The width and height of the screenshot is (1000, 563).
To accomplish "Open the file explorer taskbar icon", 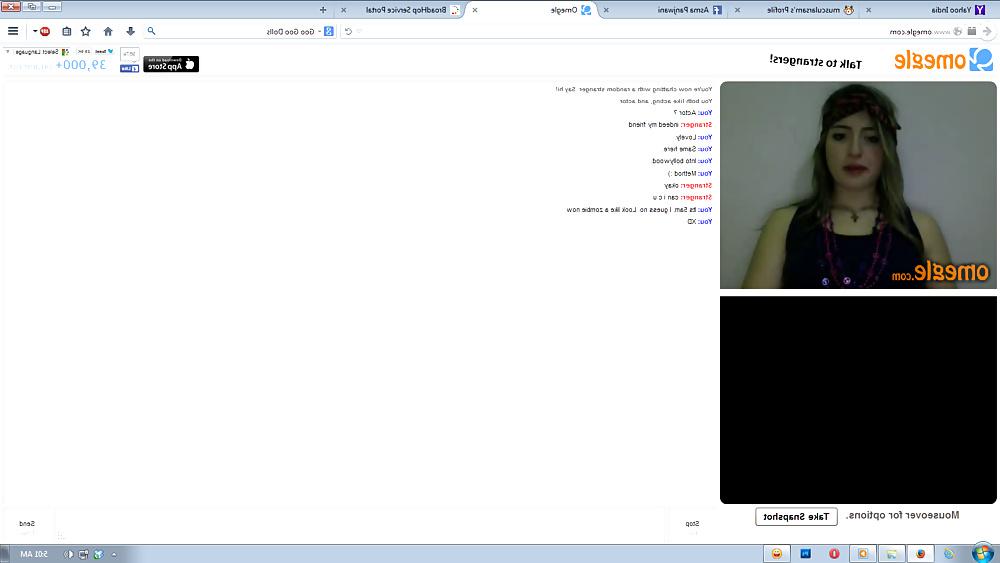I will (x=892, y=553).
